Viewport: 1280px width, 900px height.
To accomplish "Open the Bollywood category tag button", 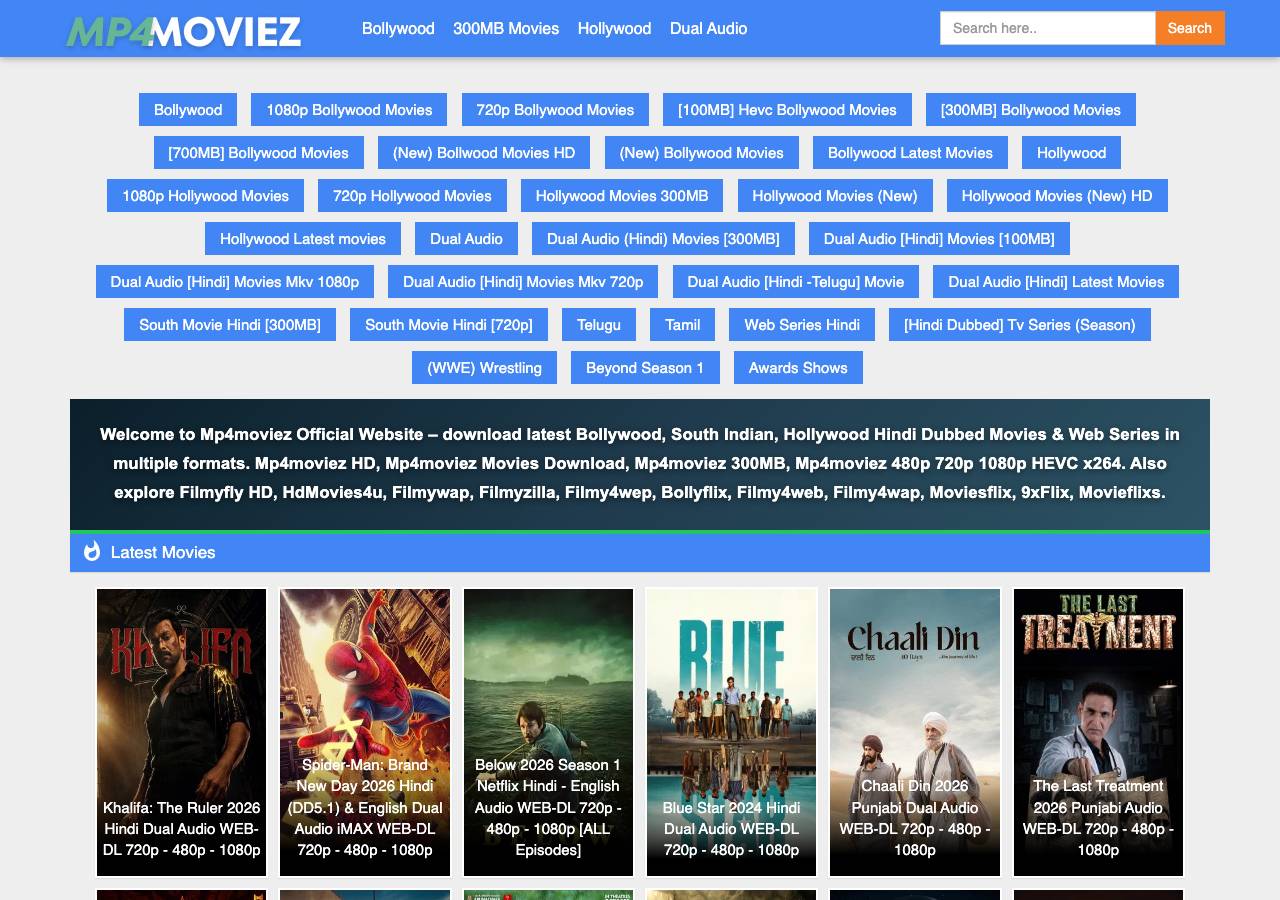I will coord(188,110).
